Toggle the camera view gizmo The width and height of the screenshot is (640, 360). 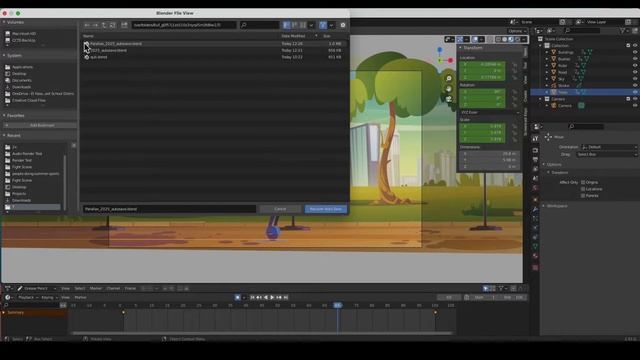click(x=449, y=99)
